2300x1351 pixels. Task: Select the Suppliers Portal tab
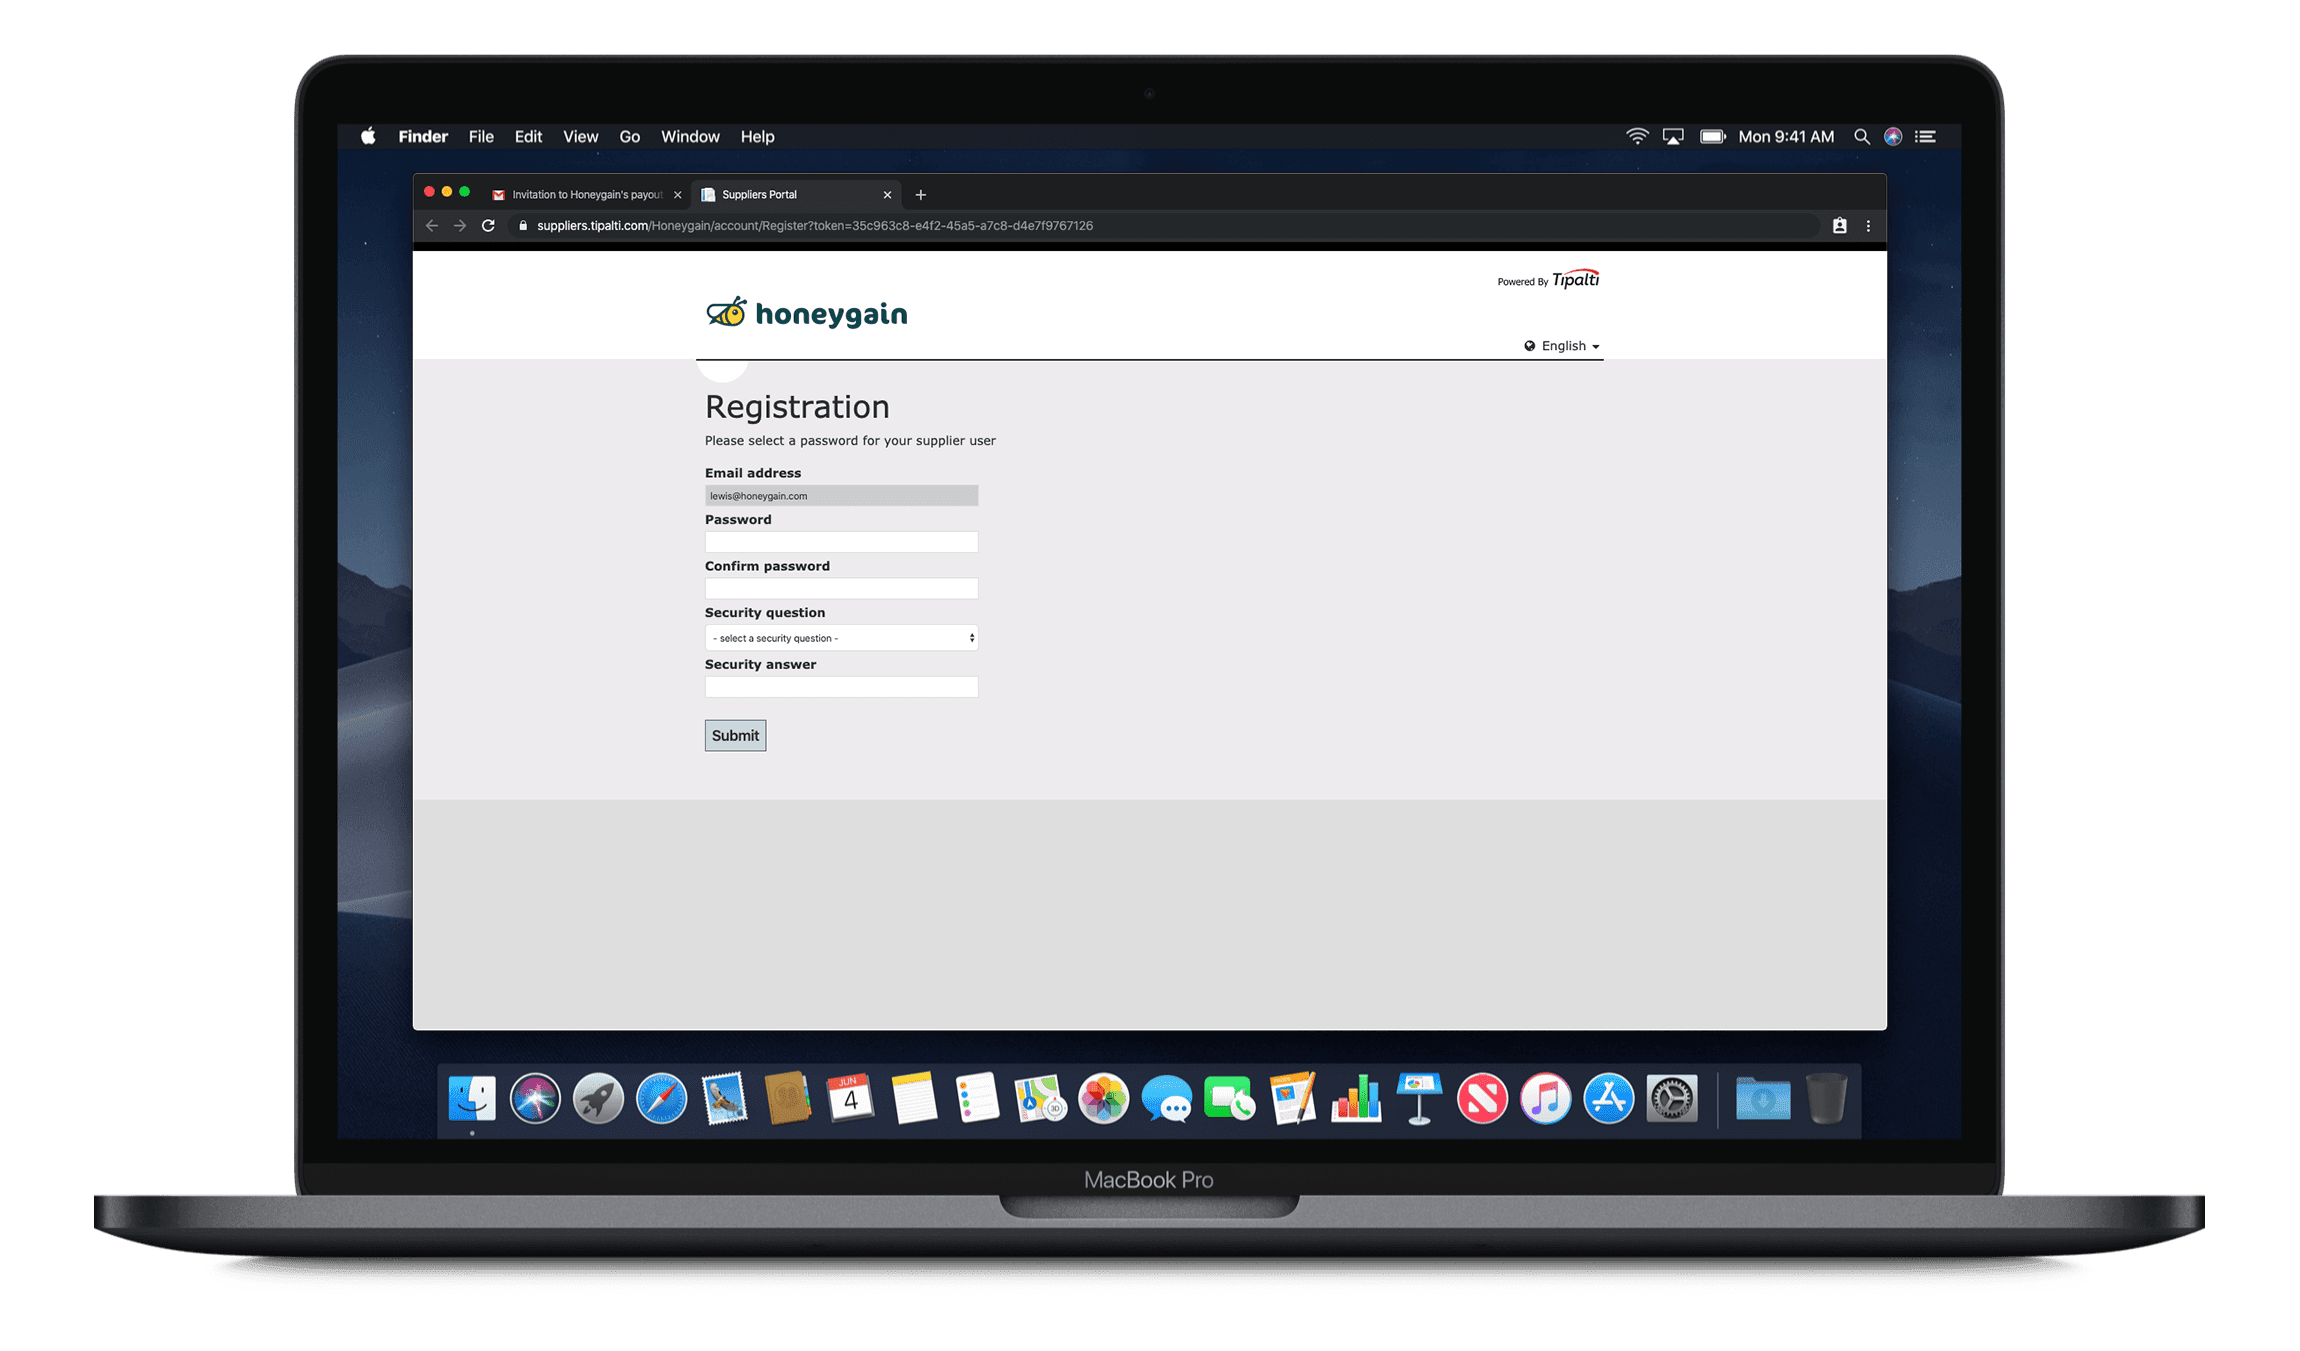[x=795, y=195]
